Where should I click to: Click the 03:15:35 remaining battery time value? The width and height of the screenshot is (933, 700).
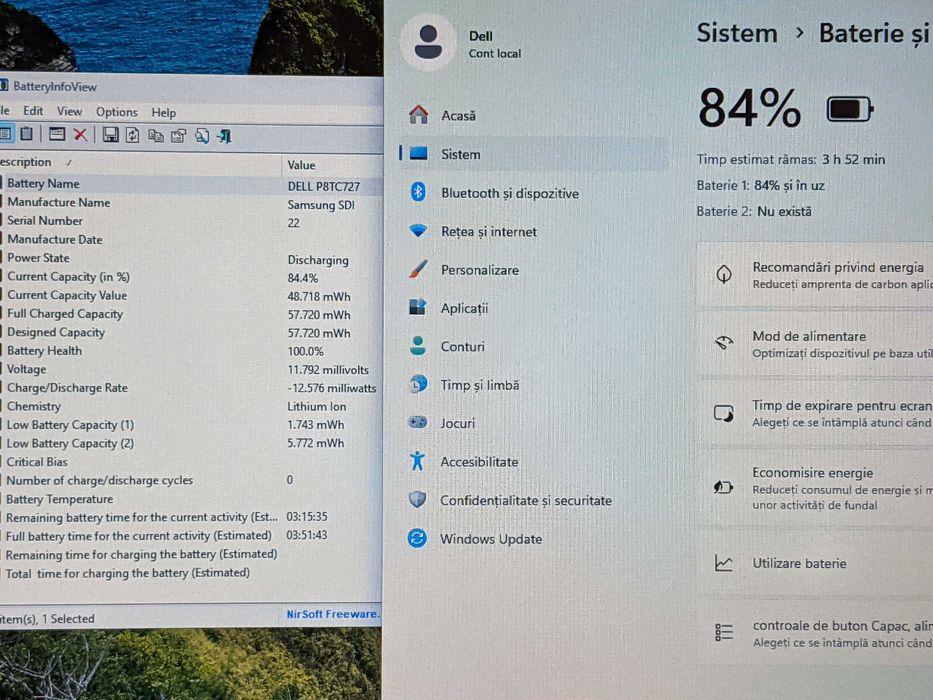[x=307, y=517]
